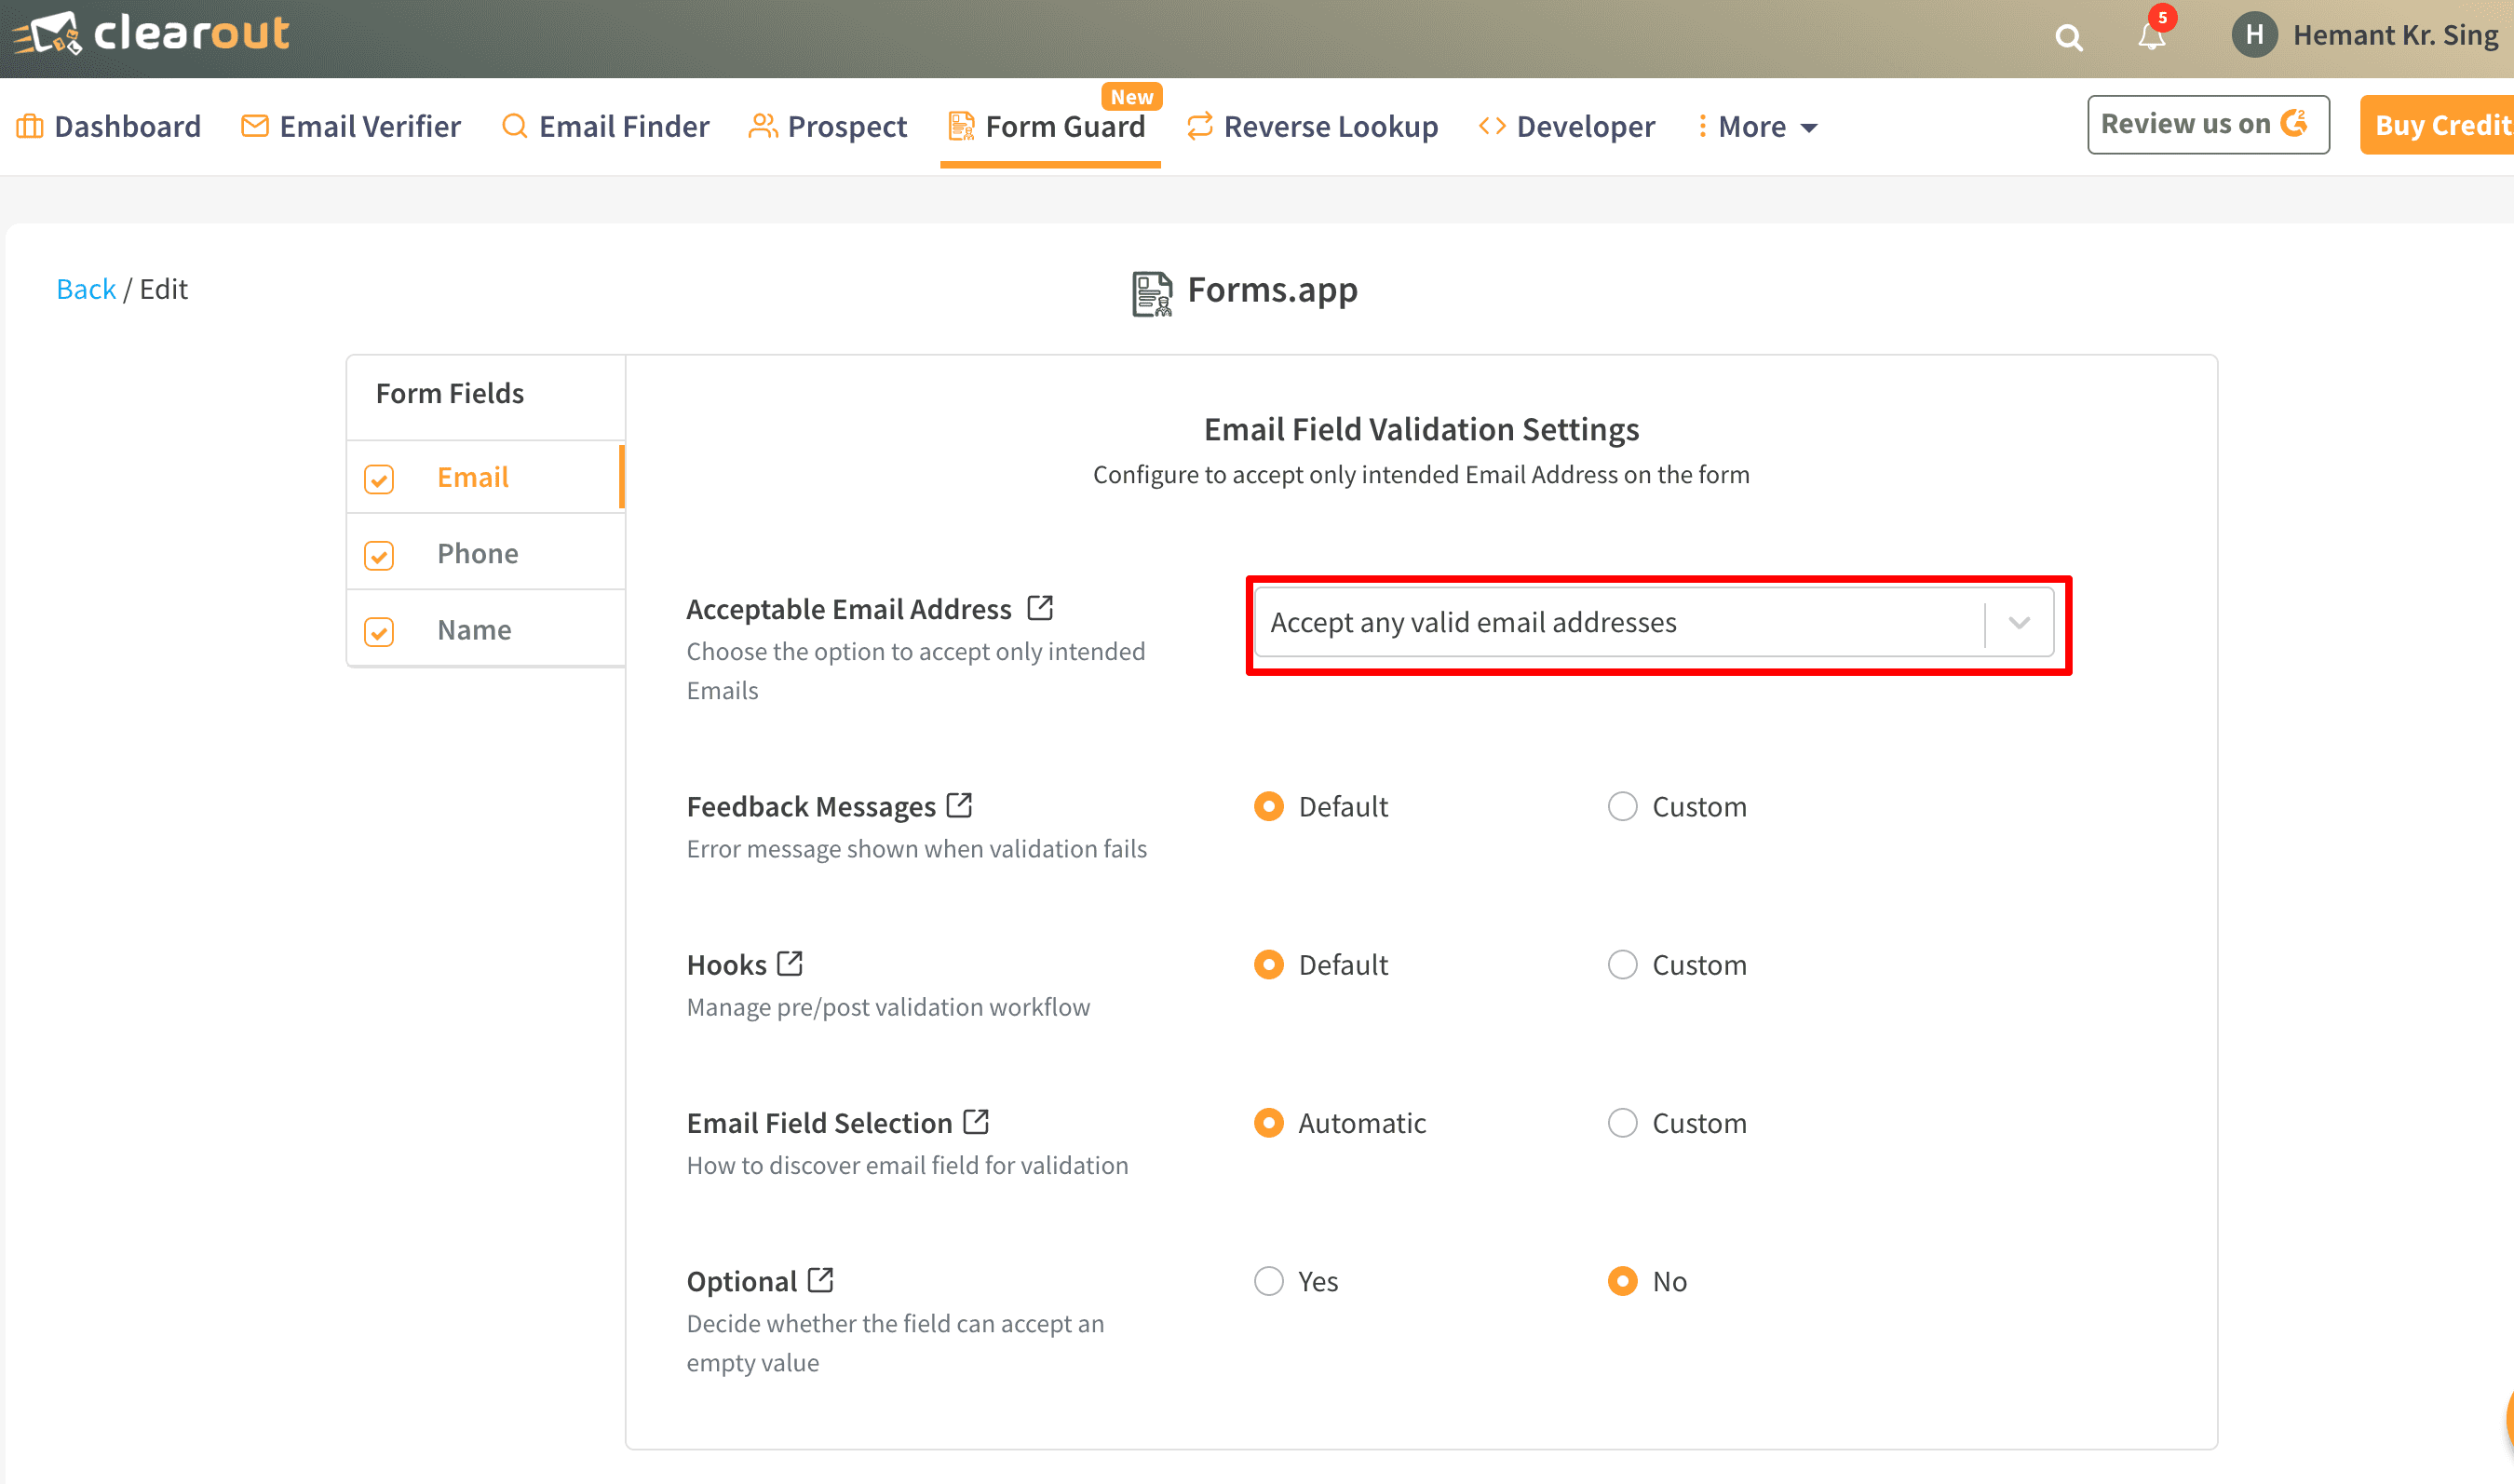Select the Name form field
The width and height of the screenshot is (2514, 1484).
pos(474,630)
